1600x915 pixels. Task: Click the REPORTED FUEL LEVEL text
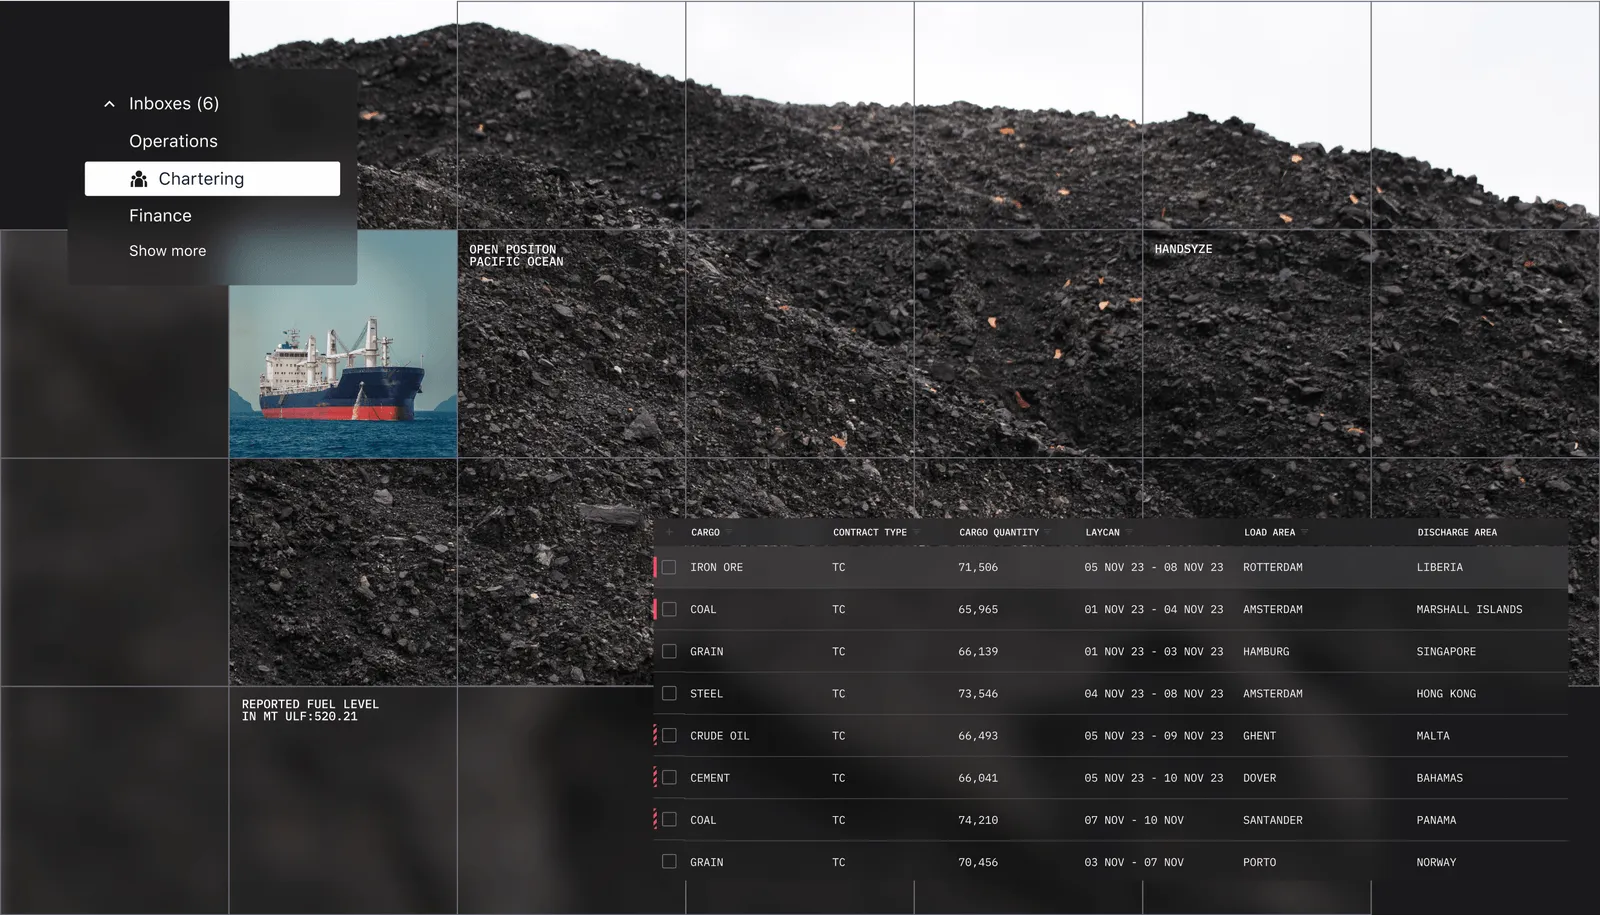(x=310, y=710)
